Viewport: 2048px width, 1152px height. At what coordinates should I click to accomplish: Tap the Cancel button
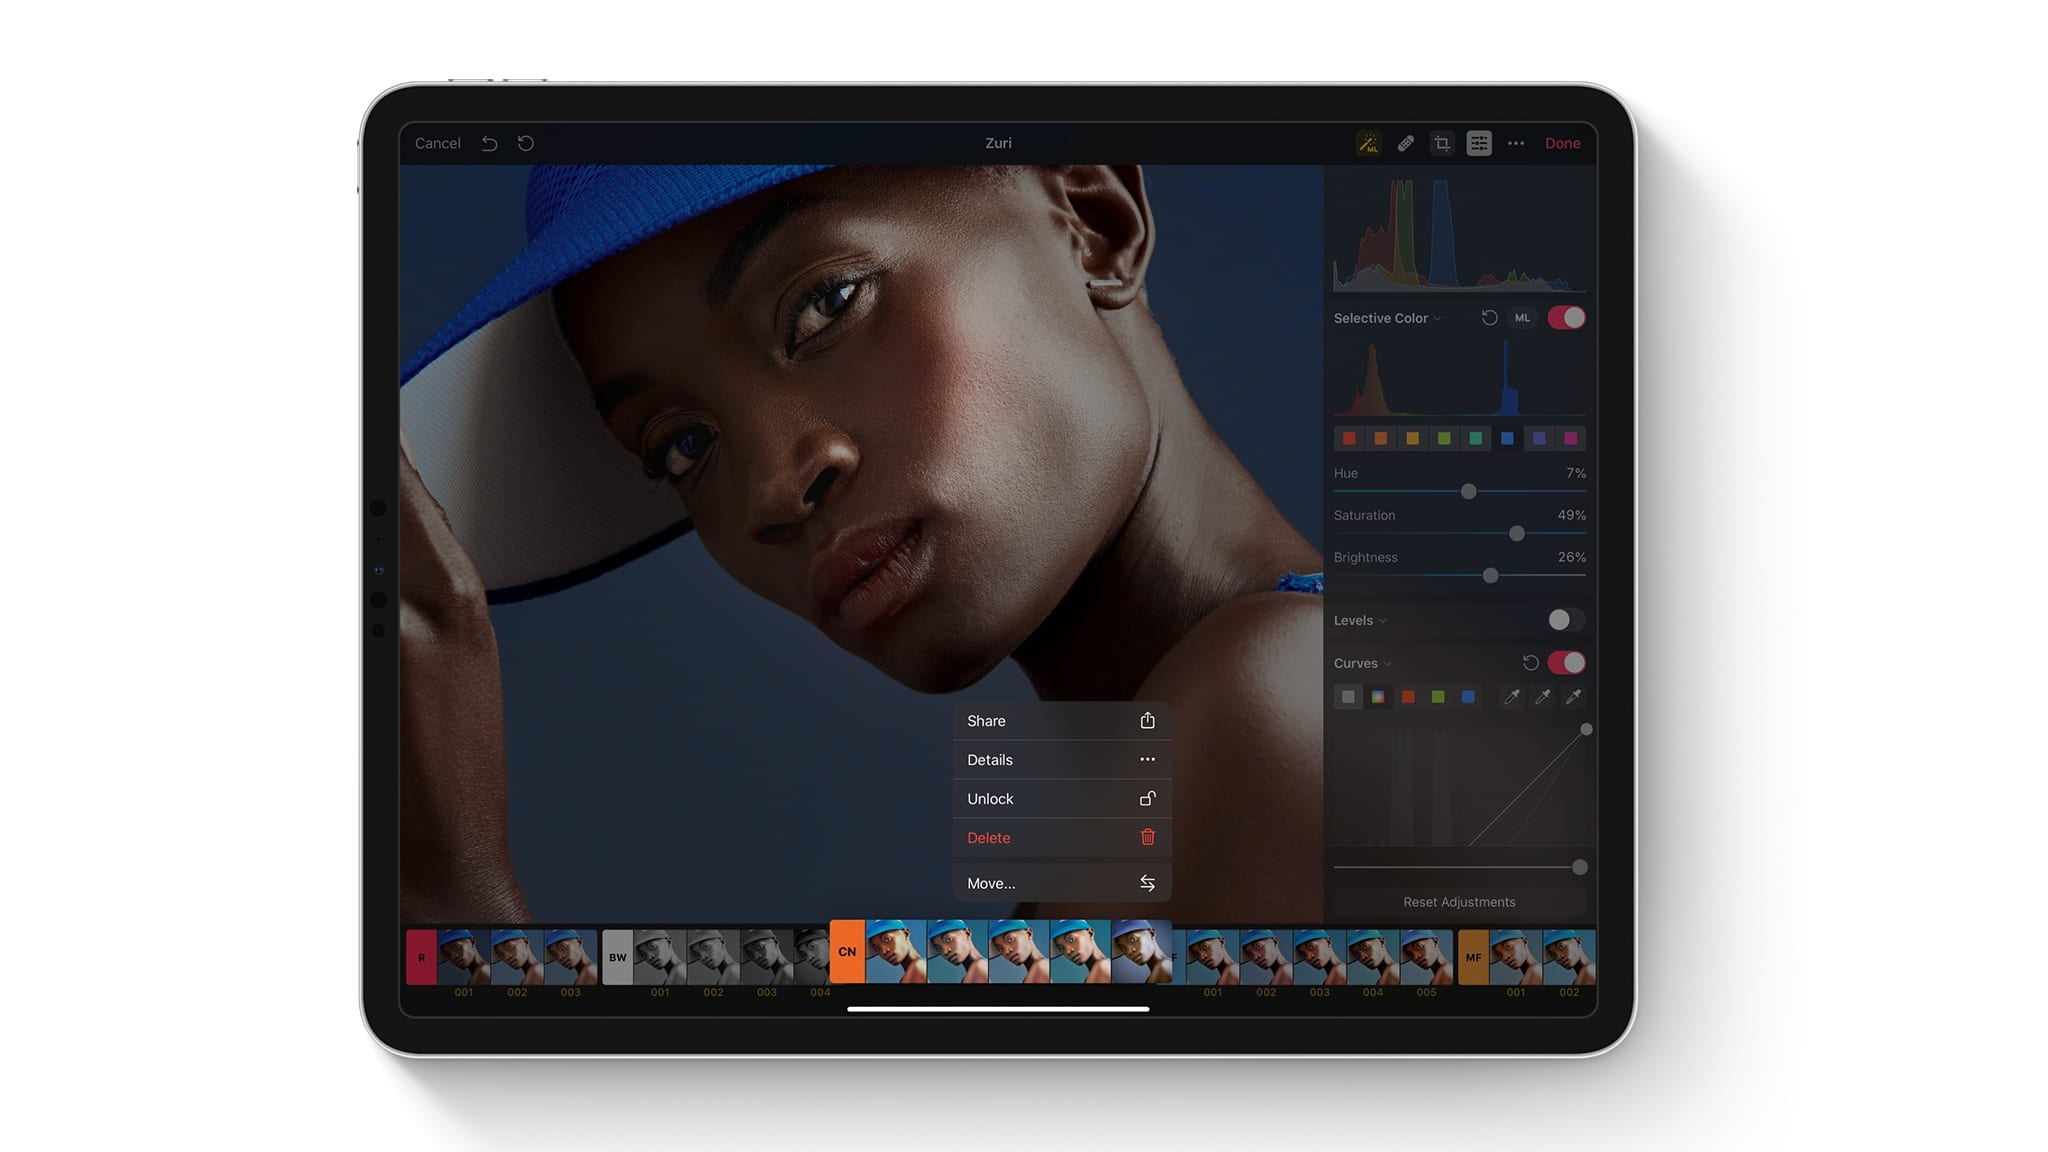point(438,143)
